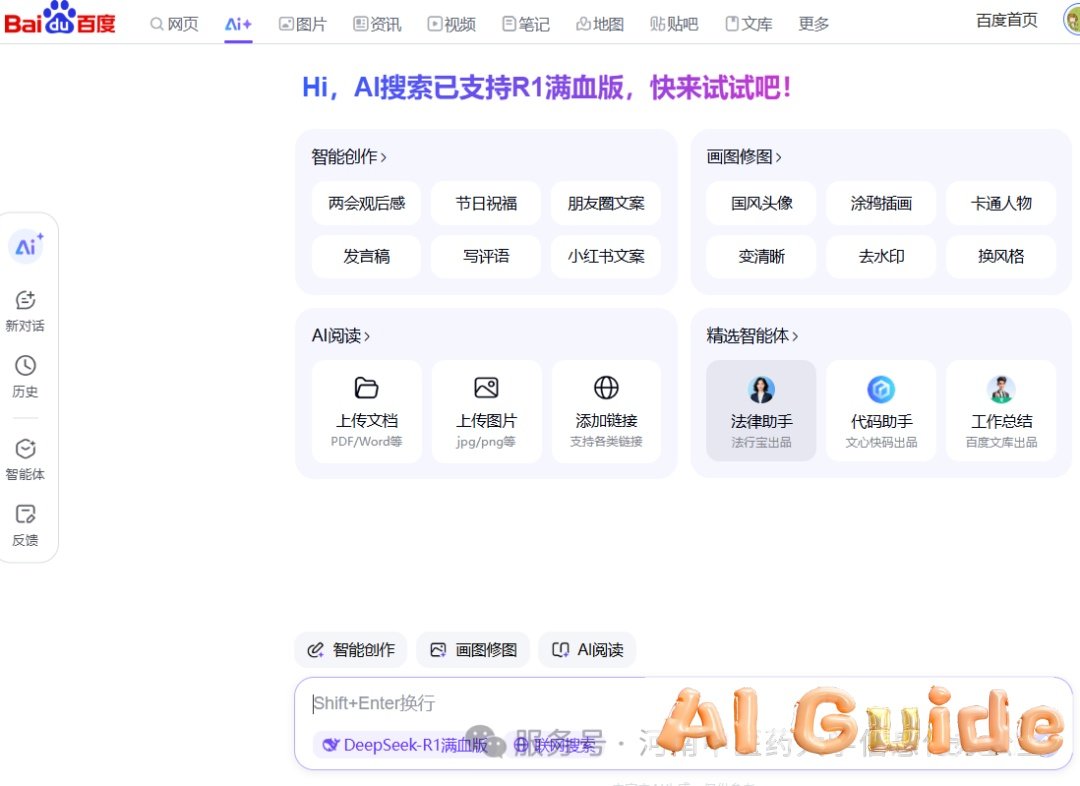Image resolution: width=1080 pixels, height=786 pixels.
Task: Pick the 发言稿 prompt
Action: coord(366,256)
